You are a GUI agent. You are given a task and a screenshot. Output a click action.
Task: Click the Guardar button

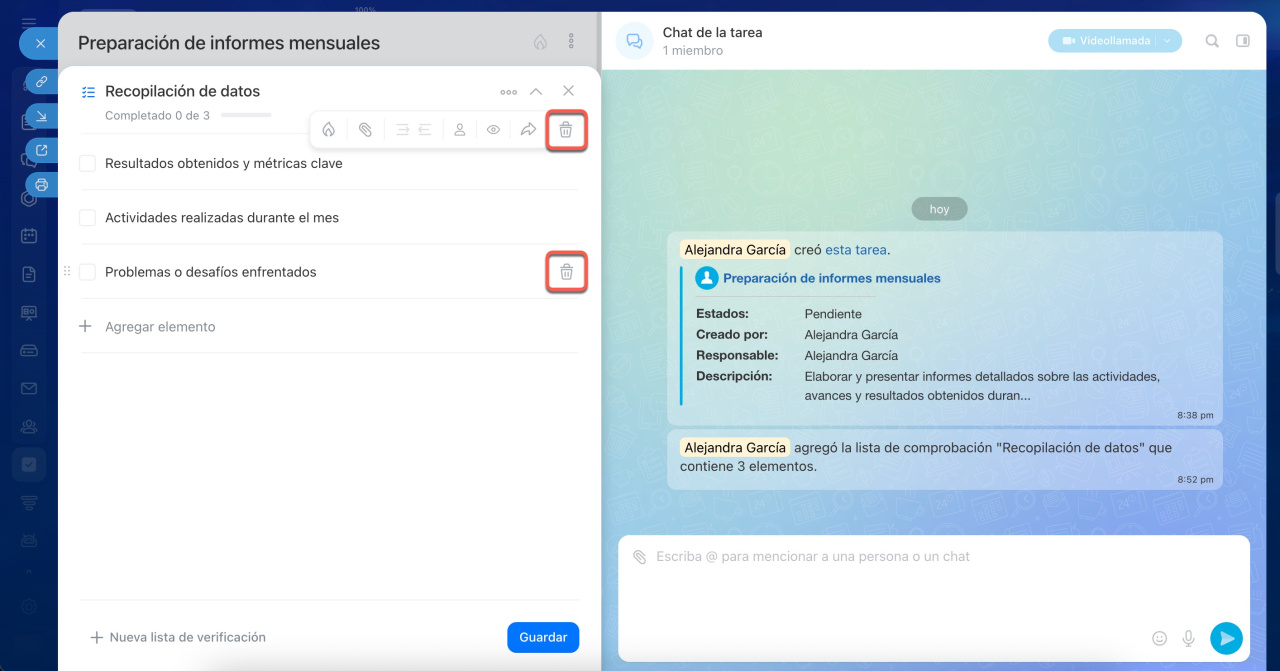coord(543,637)
